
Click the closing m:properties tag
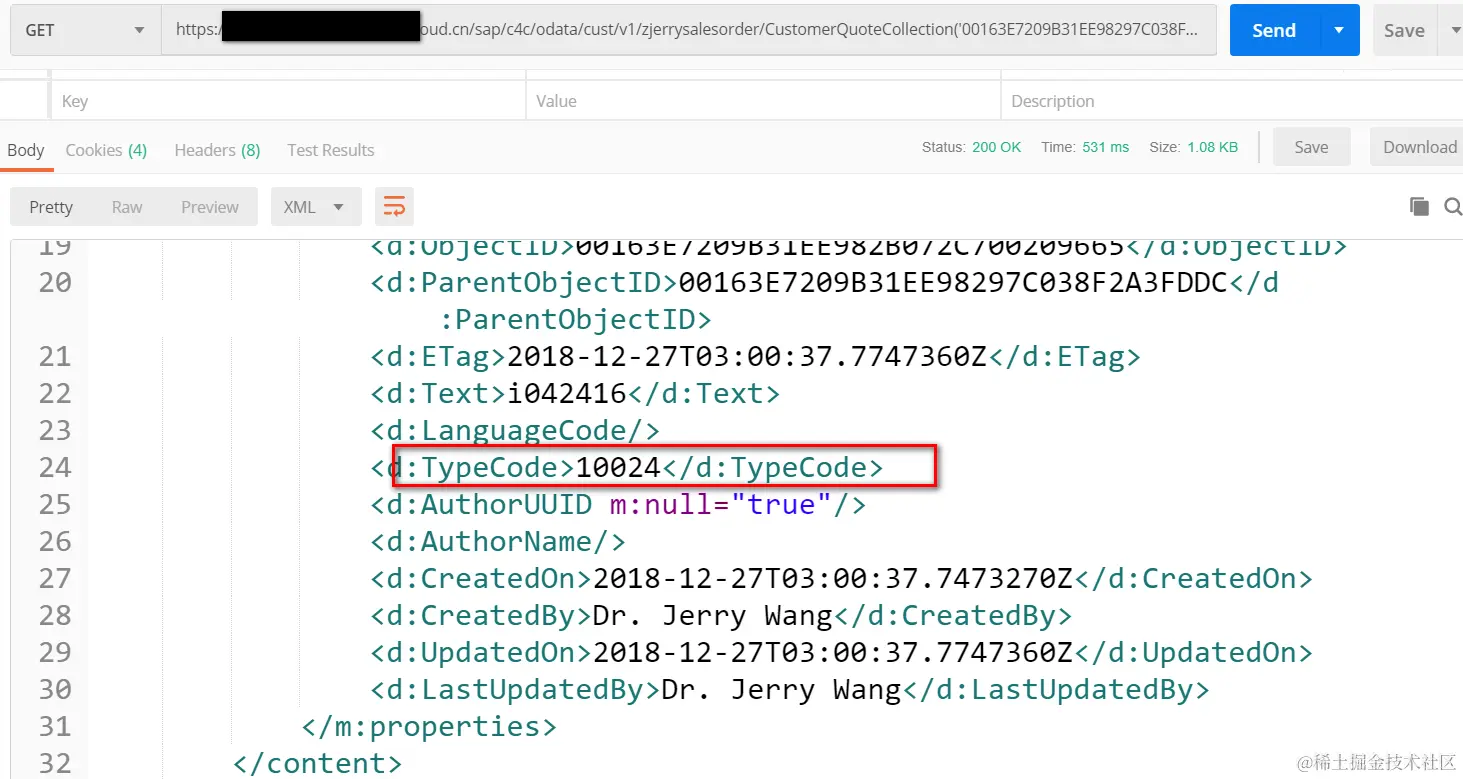pyautogui.click(x=429, y=726)
